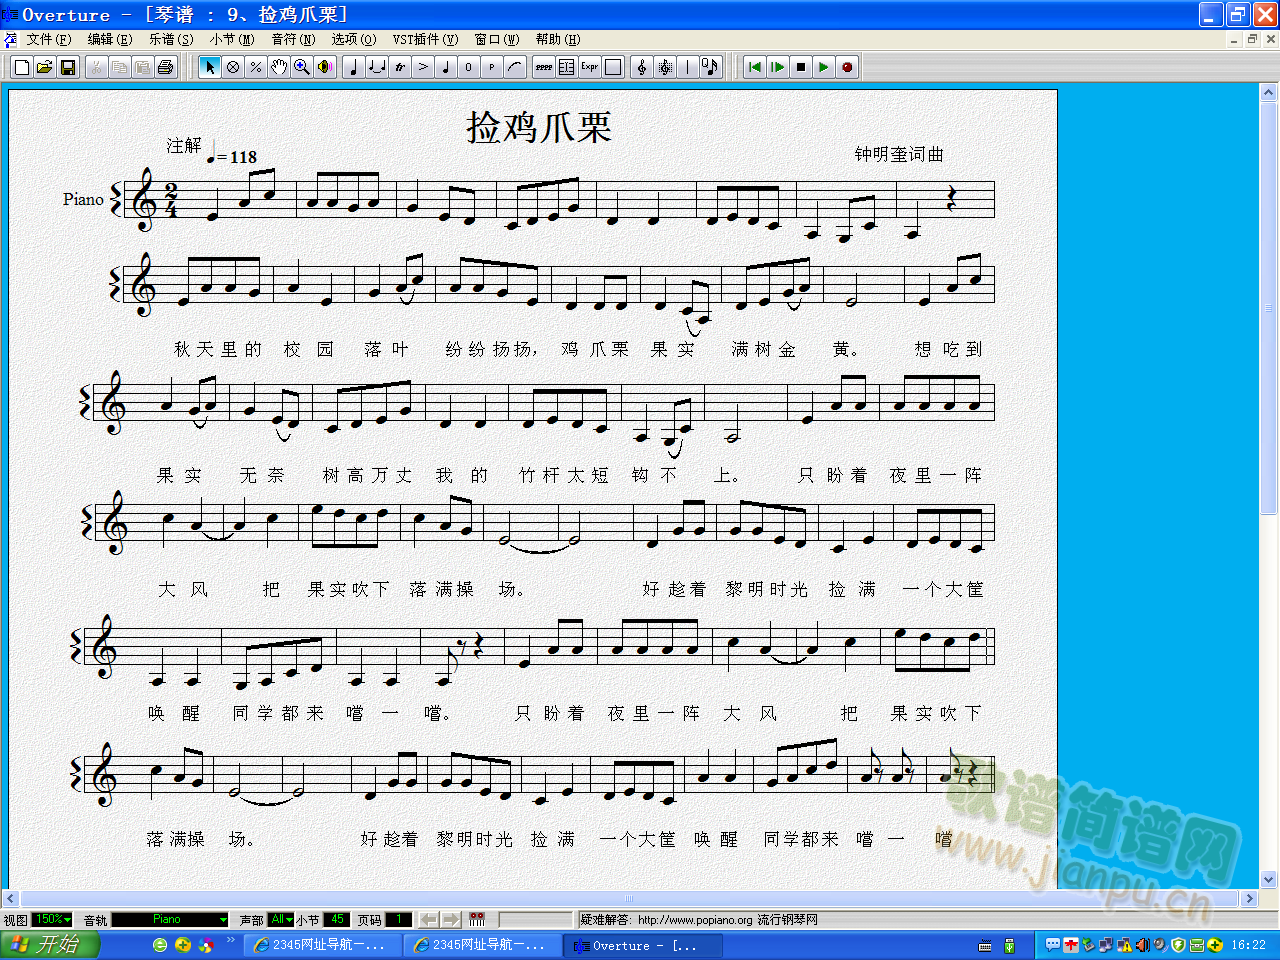Toggle the keyboard piano icon in status bar
1280x960 pixels.
477,919
